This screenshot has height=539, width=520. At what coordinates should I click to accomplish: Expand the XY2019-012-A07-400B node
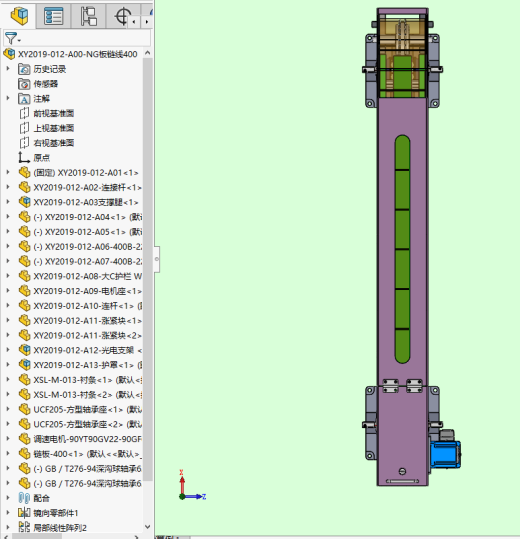pos(8,261)
